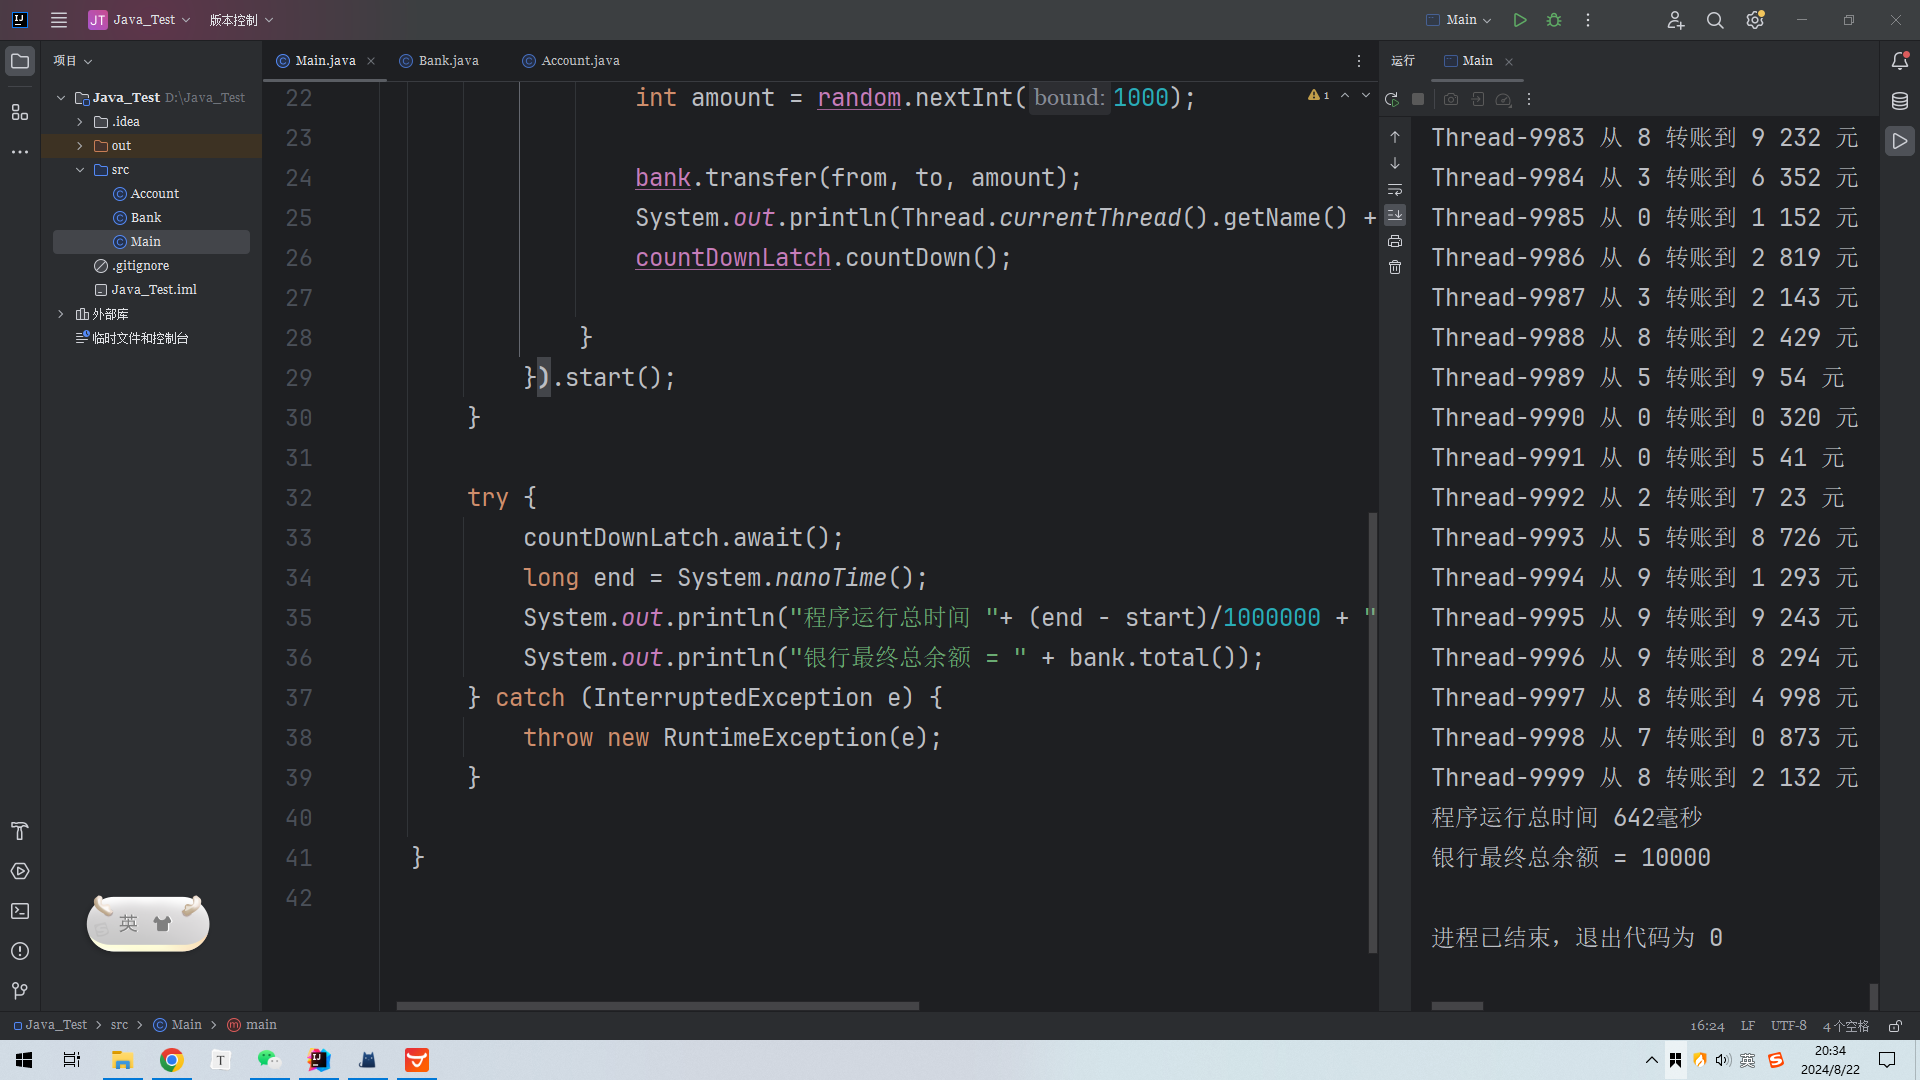This screenshot has height=1080, width=1920.
Task: Click the thread dump camera icon
Action: 1451,99
